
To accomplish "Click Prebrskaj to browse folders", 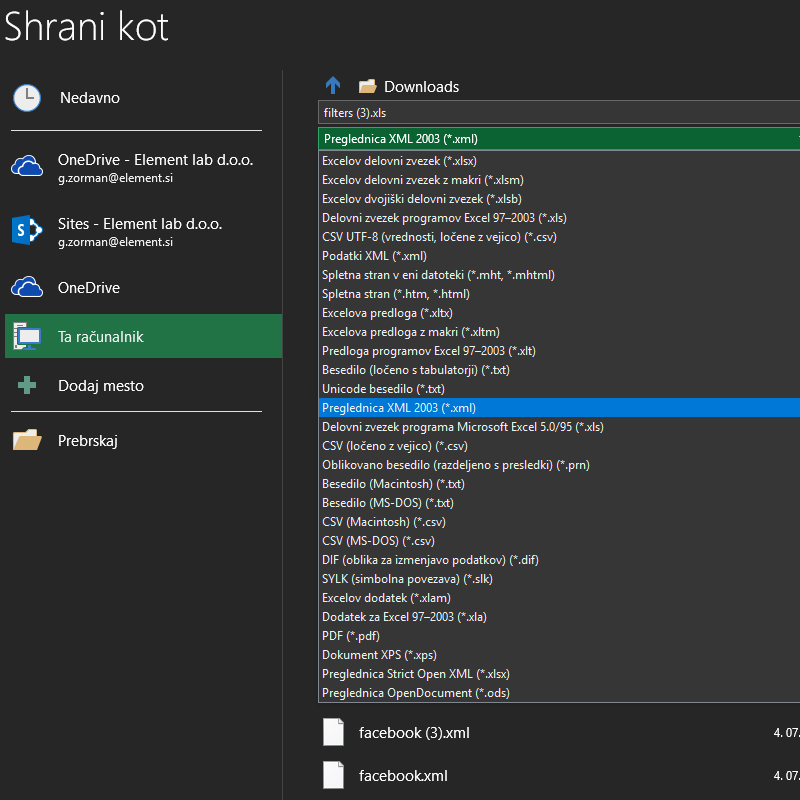I will click(x=143, y=440).
